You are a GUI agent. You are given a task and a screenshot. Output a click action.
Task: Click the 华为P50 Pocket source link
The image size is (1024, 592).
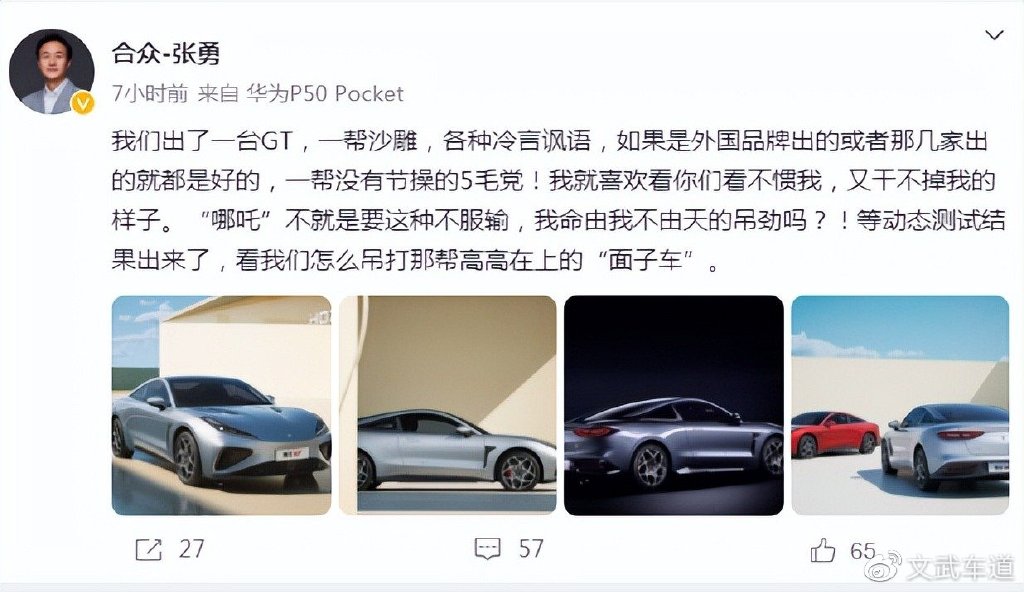[x=325, y=94]
